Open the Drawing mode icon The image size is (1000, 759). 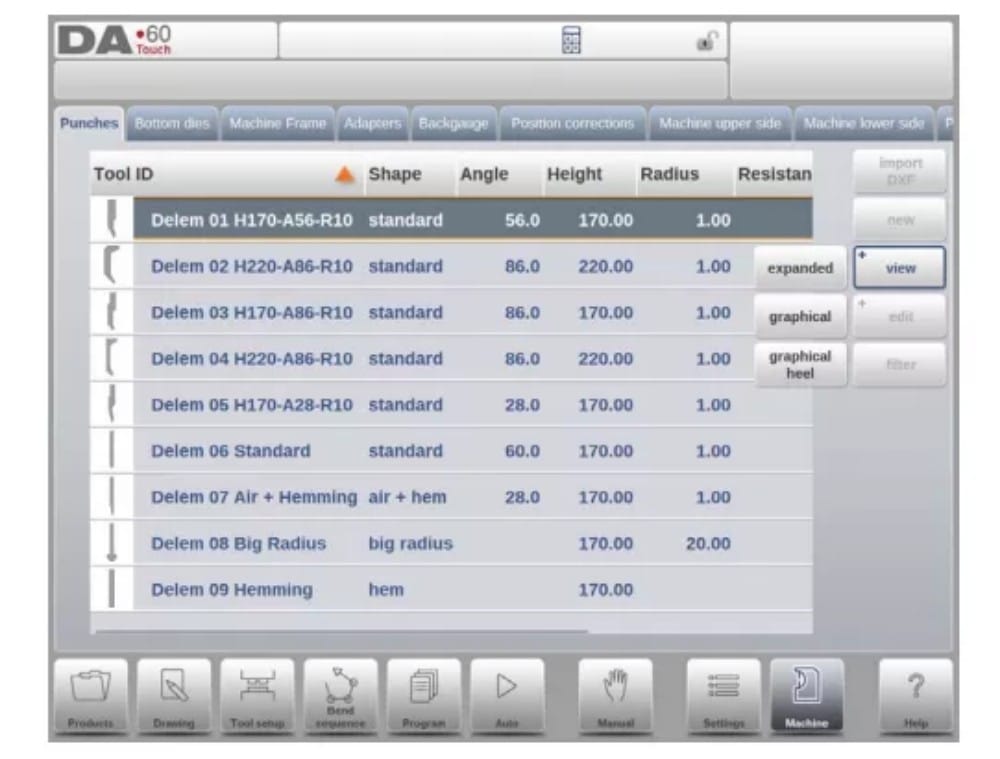(174, 696)
